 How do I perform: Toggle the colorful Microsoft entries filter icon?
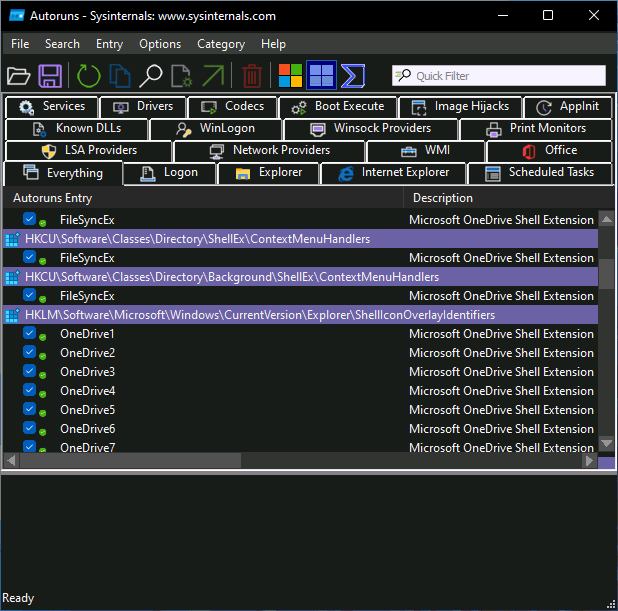[x=290, y=75]
